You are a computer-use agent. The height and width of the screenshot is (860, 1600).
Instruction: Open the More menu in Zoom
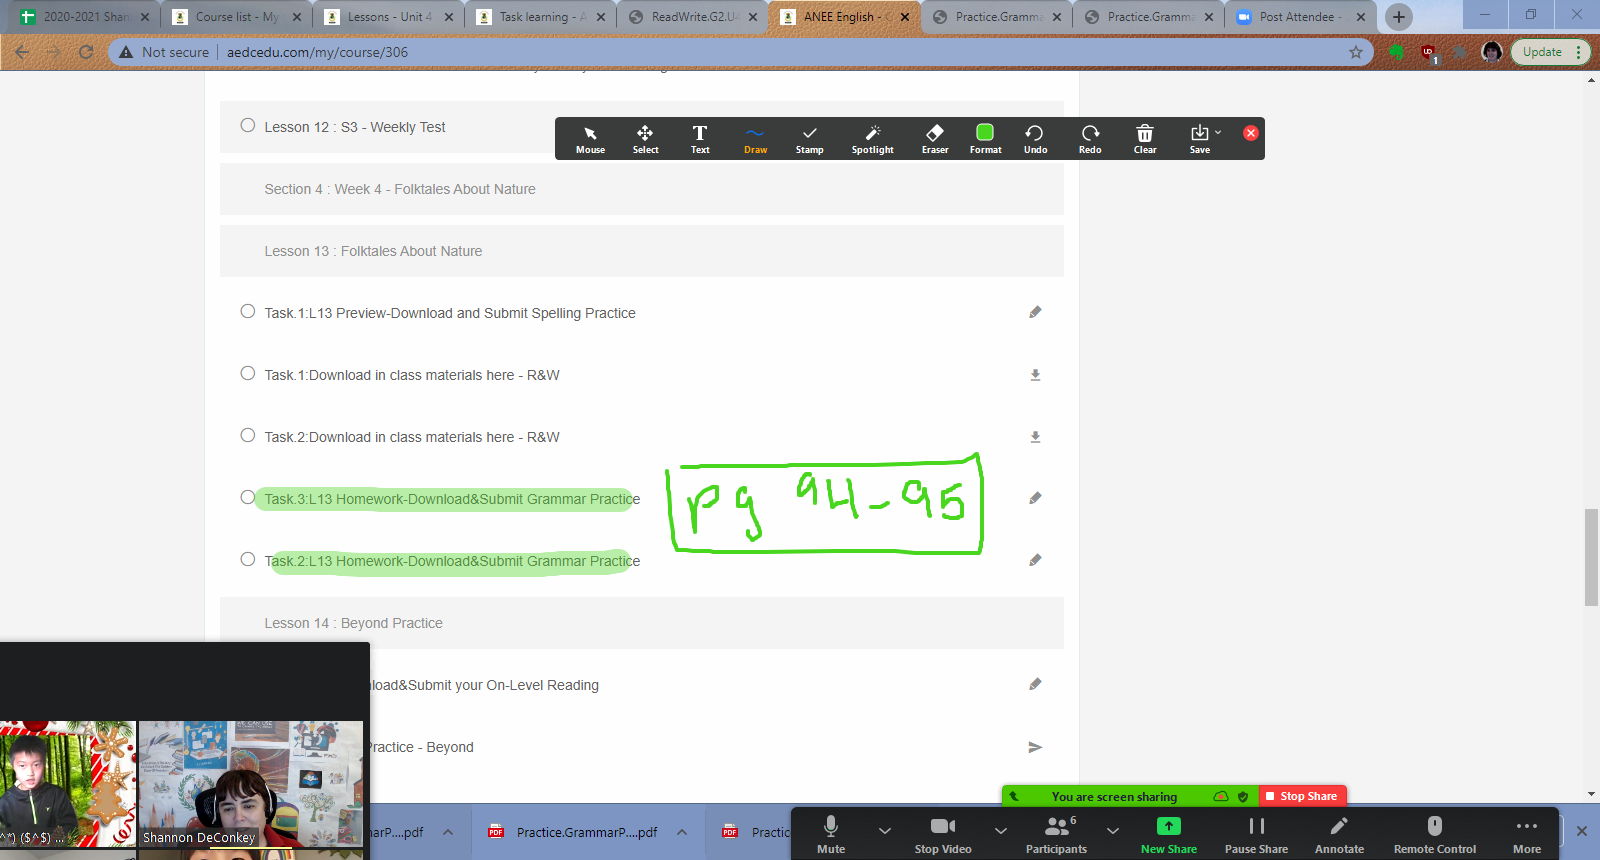click(1527, 834)
